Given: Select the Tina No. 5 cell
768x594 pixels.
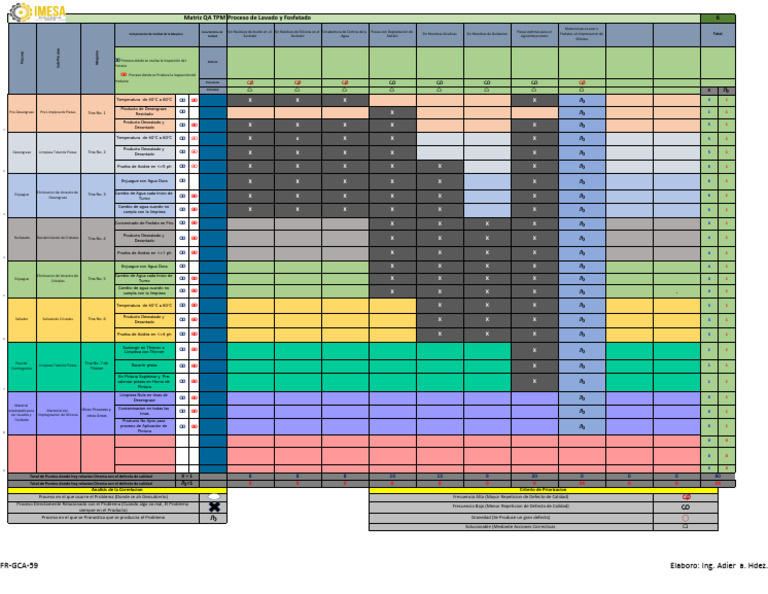Looking at the screenshot, I should [97, 279].
